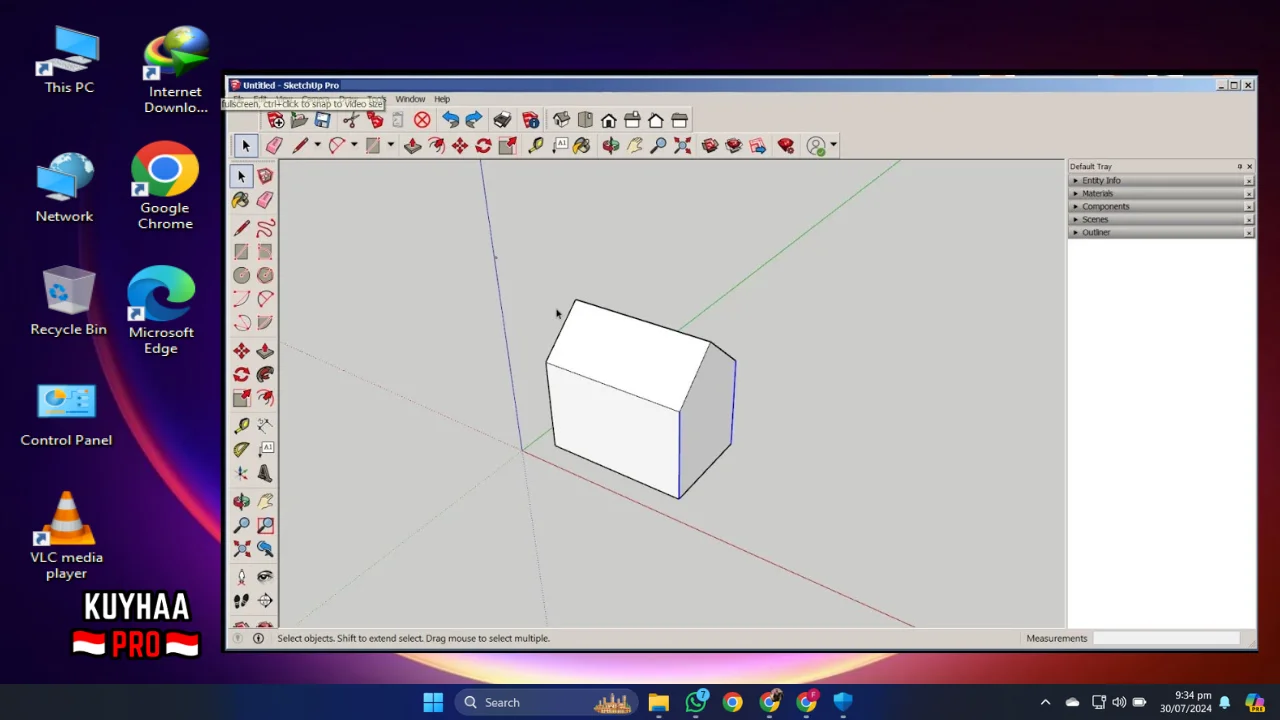
Task: Click the Windows Start button
Action: [433, 702]
